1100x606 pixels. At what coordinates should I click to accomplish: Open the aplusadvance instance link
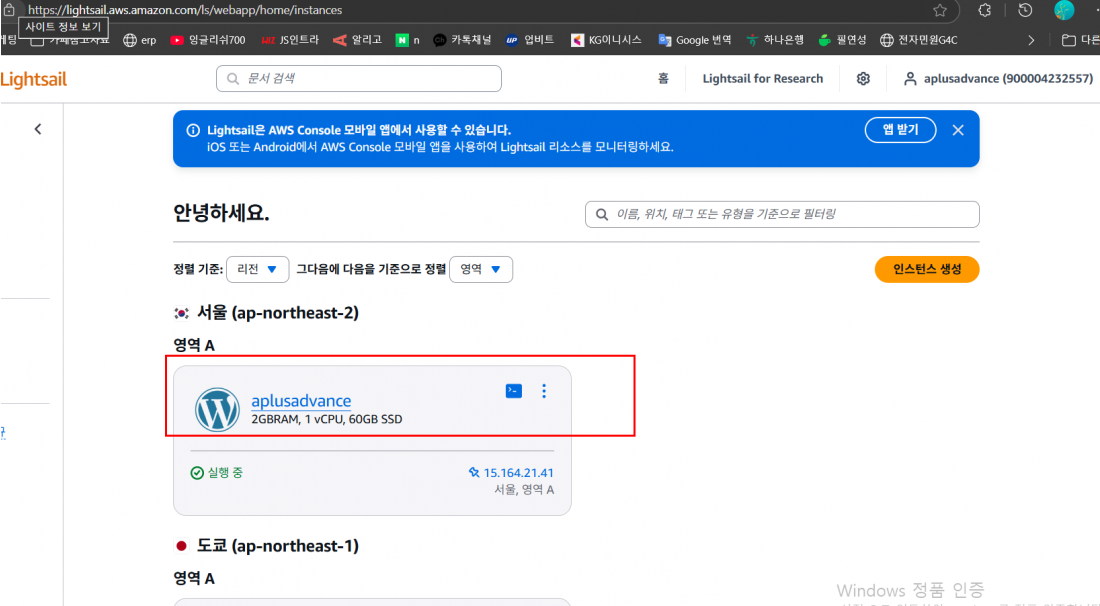click(301, 400)
